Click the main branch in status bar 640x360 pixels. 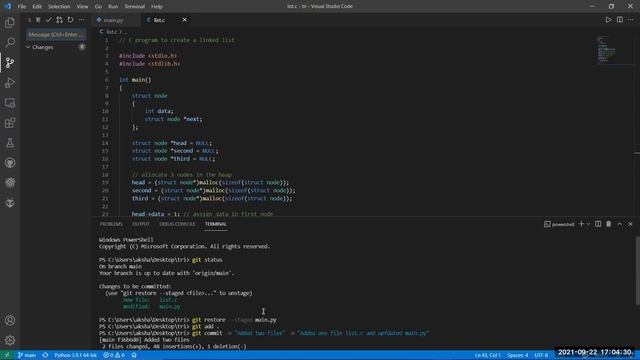[x=27, y=355]
